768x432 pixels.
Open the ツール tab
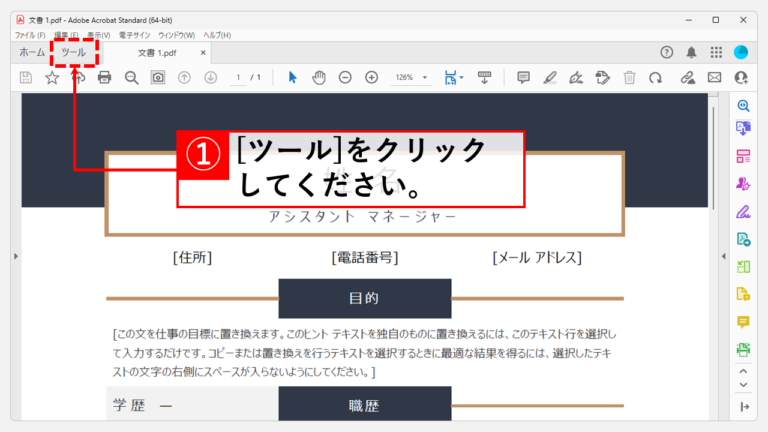(x=73, y=52)
